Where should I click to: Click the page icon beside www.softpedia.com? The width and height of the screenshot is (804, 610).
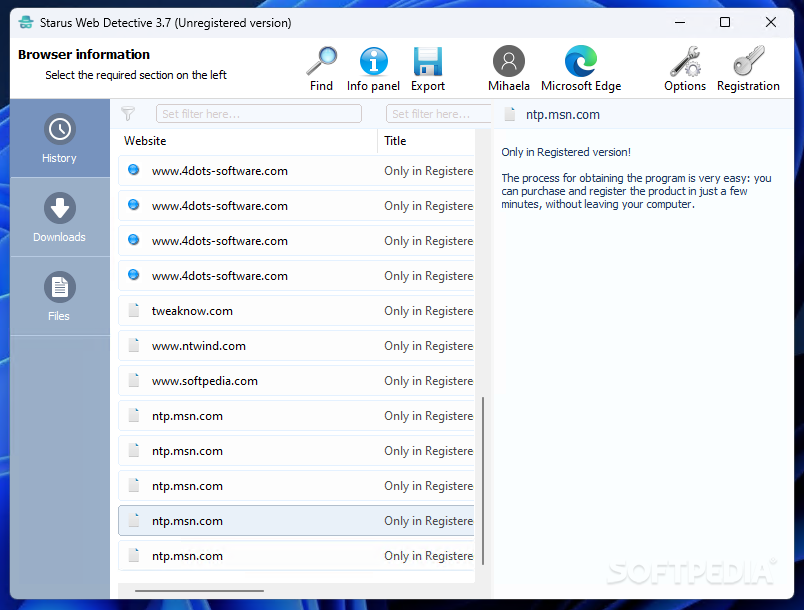(x=134, y=380)
